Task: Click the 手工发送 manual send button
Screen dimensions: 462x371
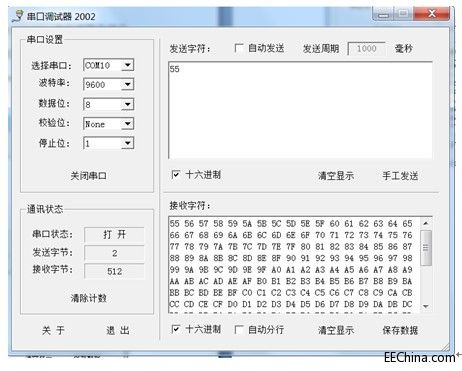Action: [400, 176]
